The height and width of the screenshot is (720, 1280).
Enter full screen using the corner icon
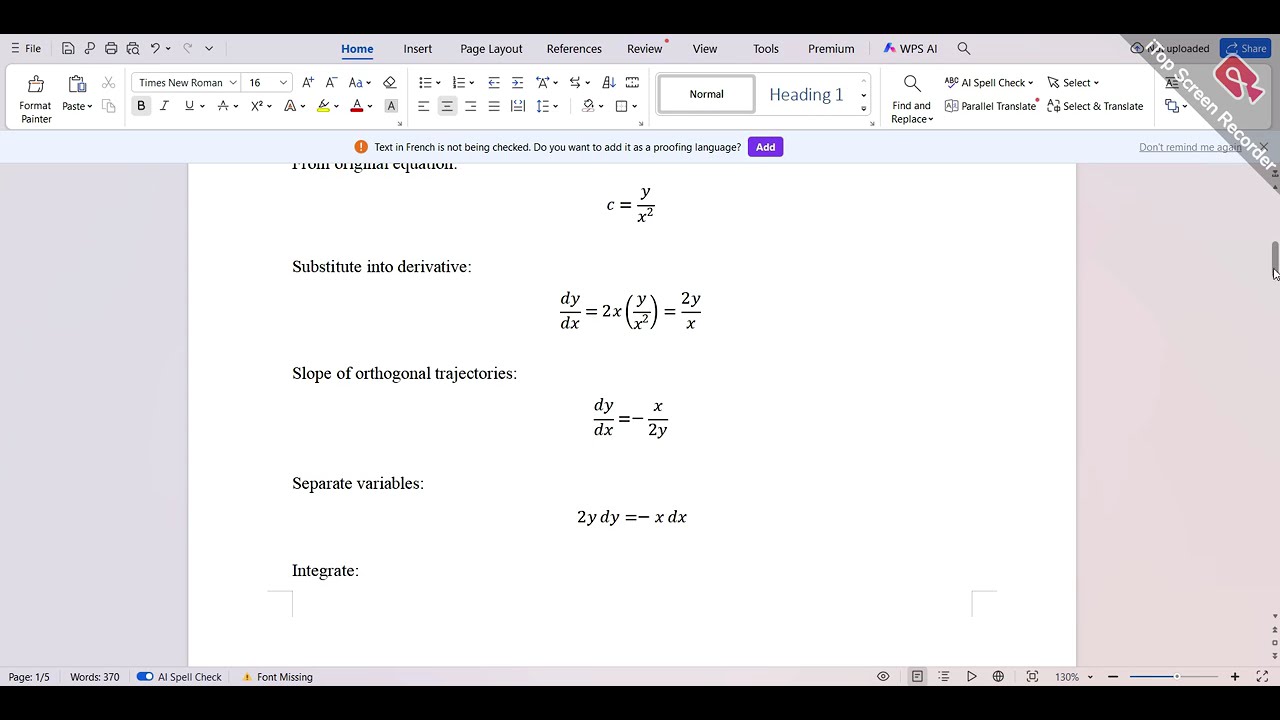pyautogui.click(x=1262, y=677)
